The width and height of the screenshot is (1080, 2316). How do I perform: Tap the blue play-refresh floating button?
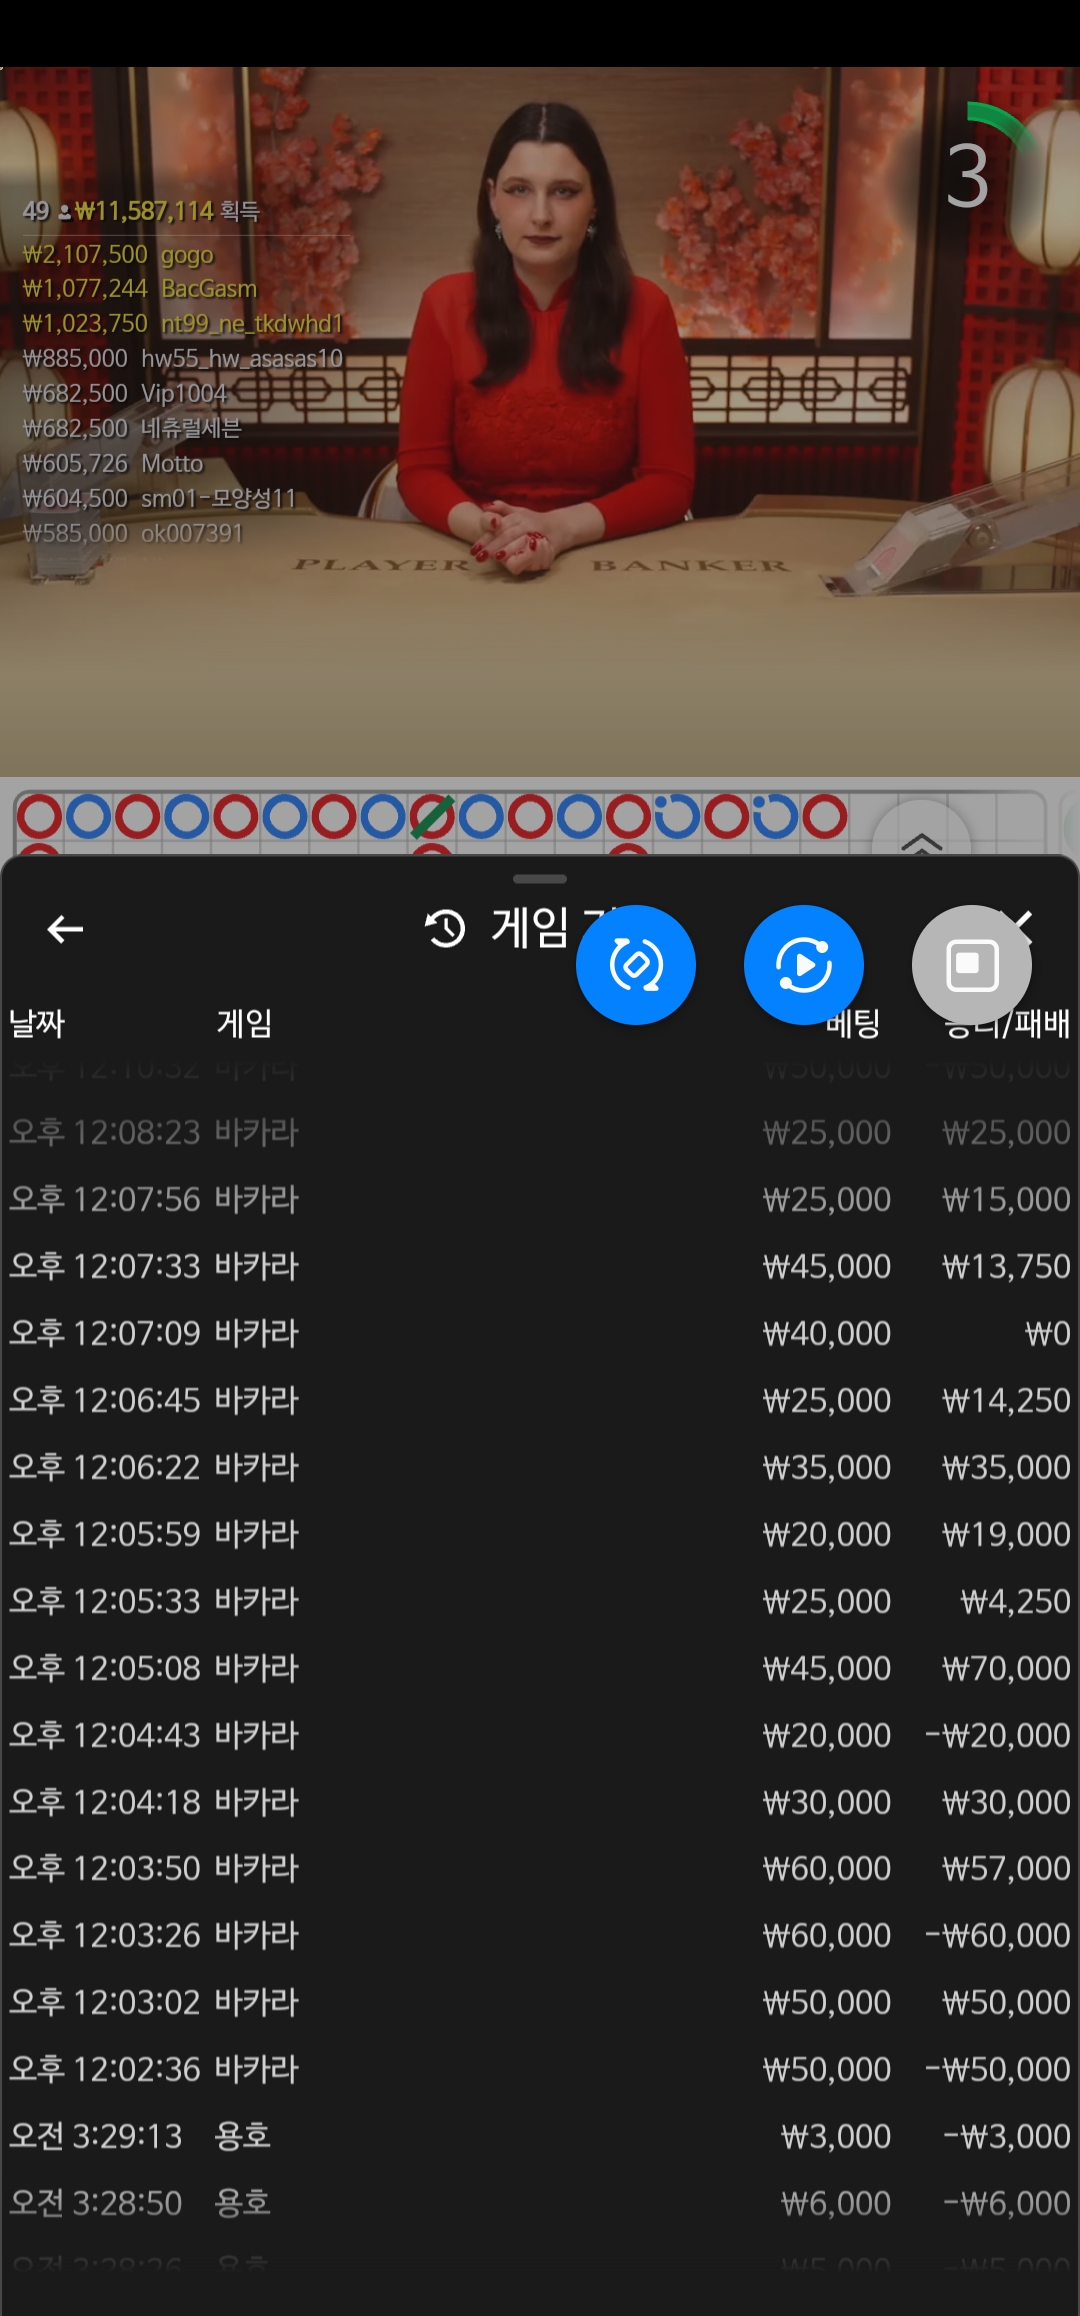point(804,965)
